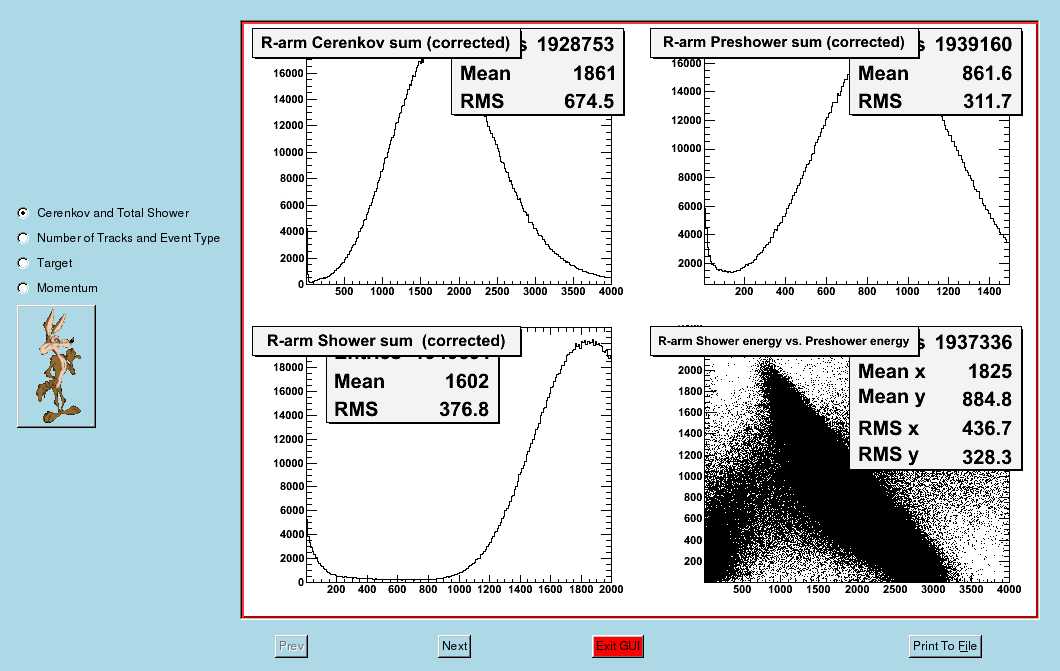The image size is (1060, 671).
Task: Click the Shower energy vs. Preshower energy title
Action: coord(784,341)
